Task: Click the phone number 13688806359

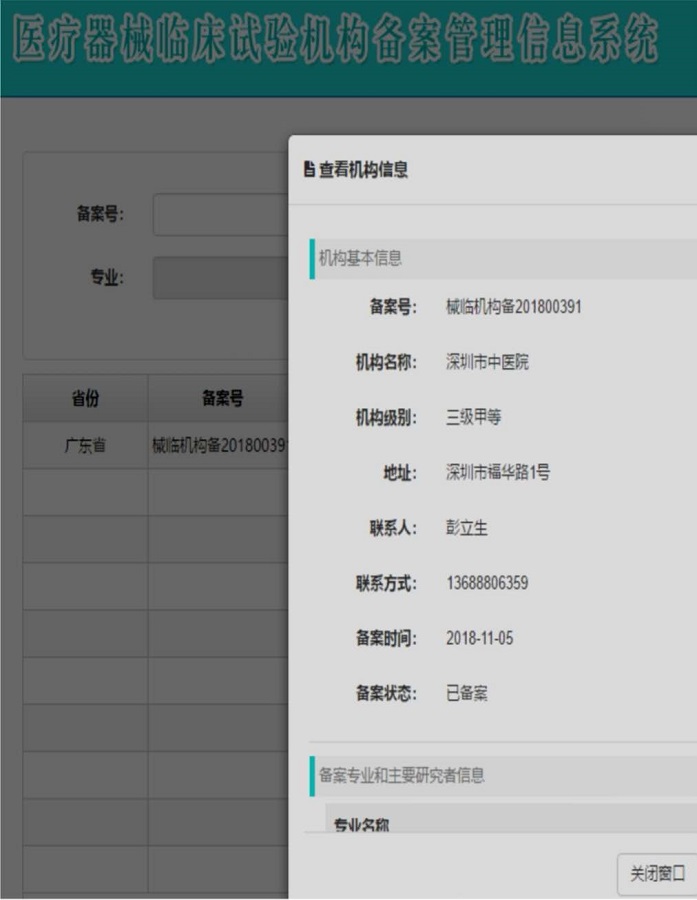Action: (x=487, y=583)
